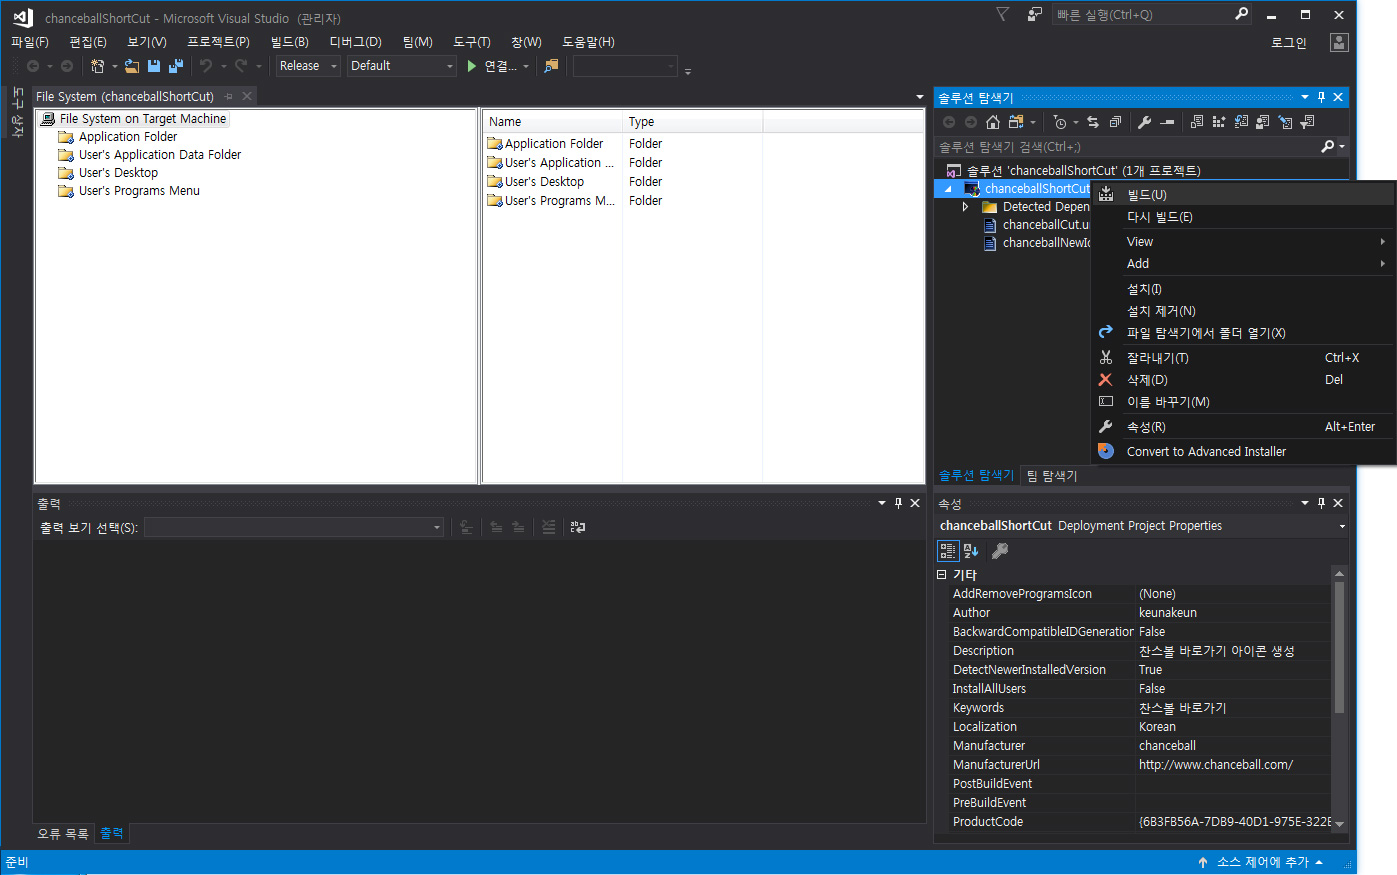Click the notifications flag icon in title bar

tap(1003, 14)
